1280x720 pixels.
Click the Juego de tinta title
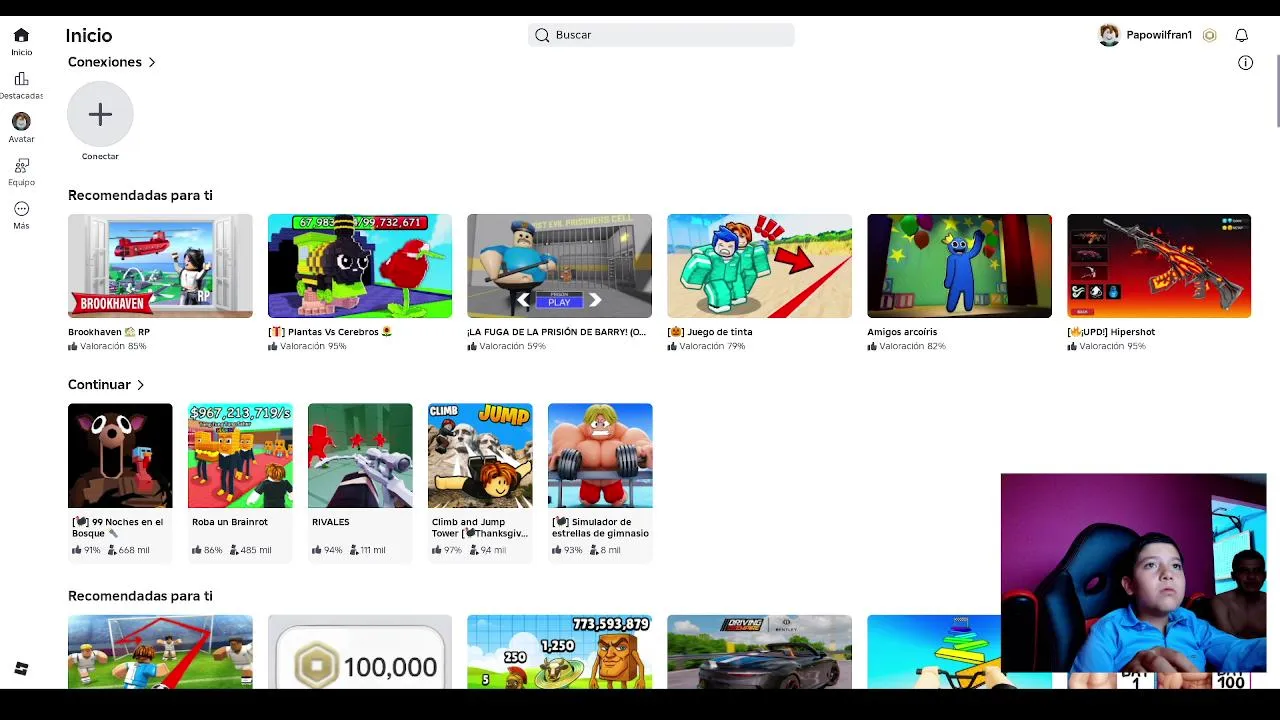710,332
